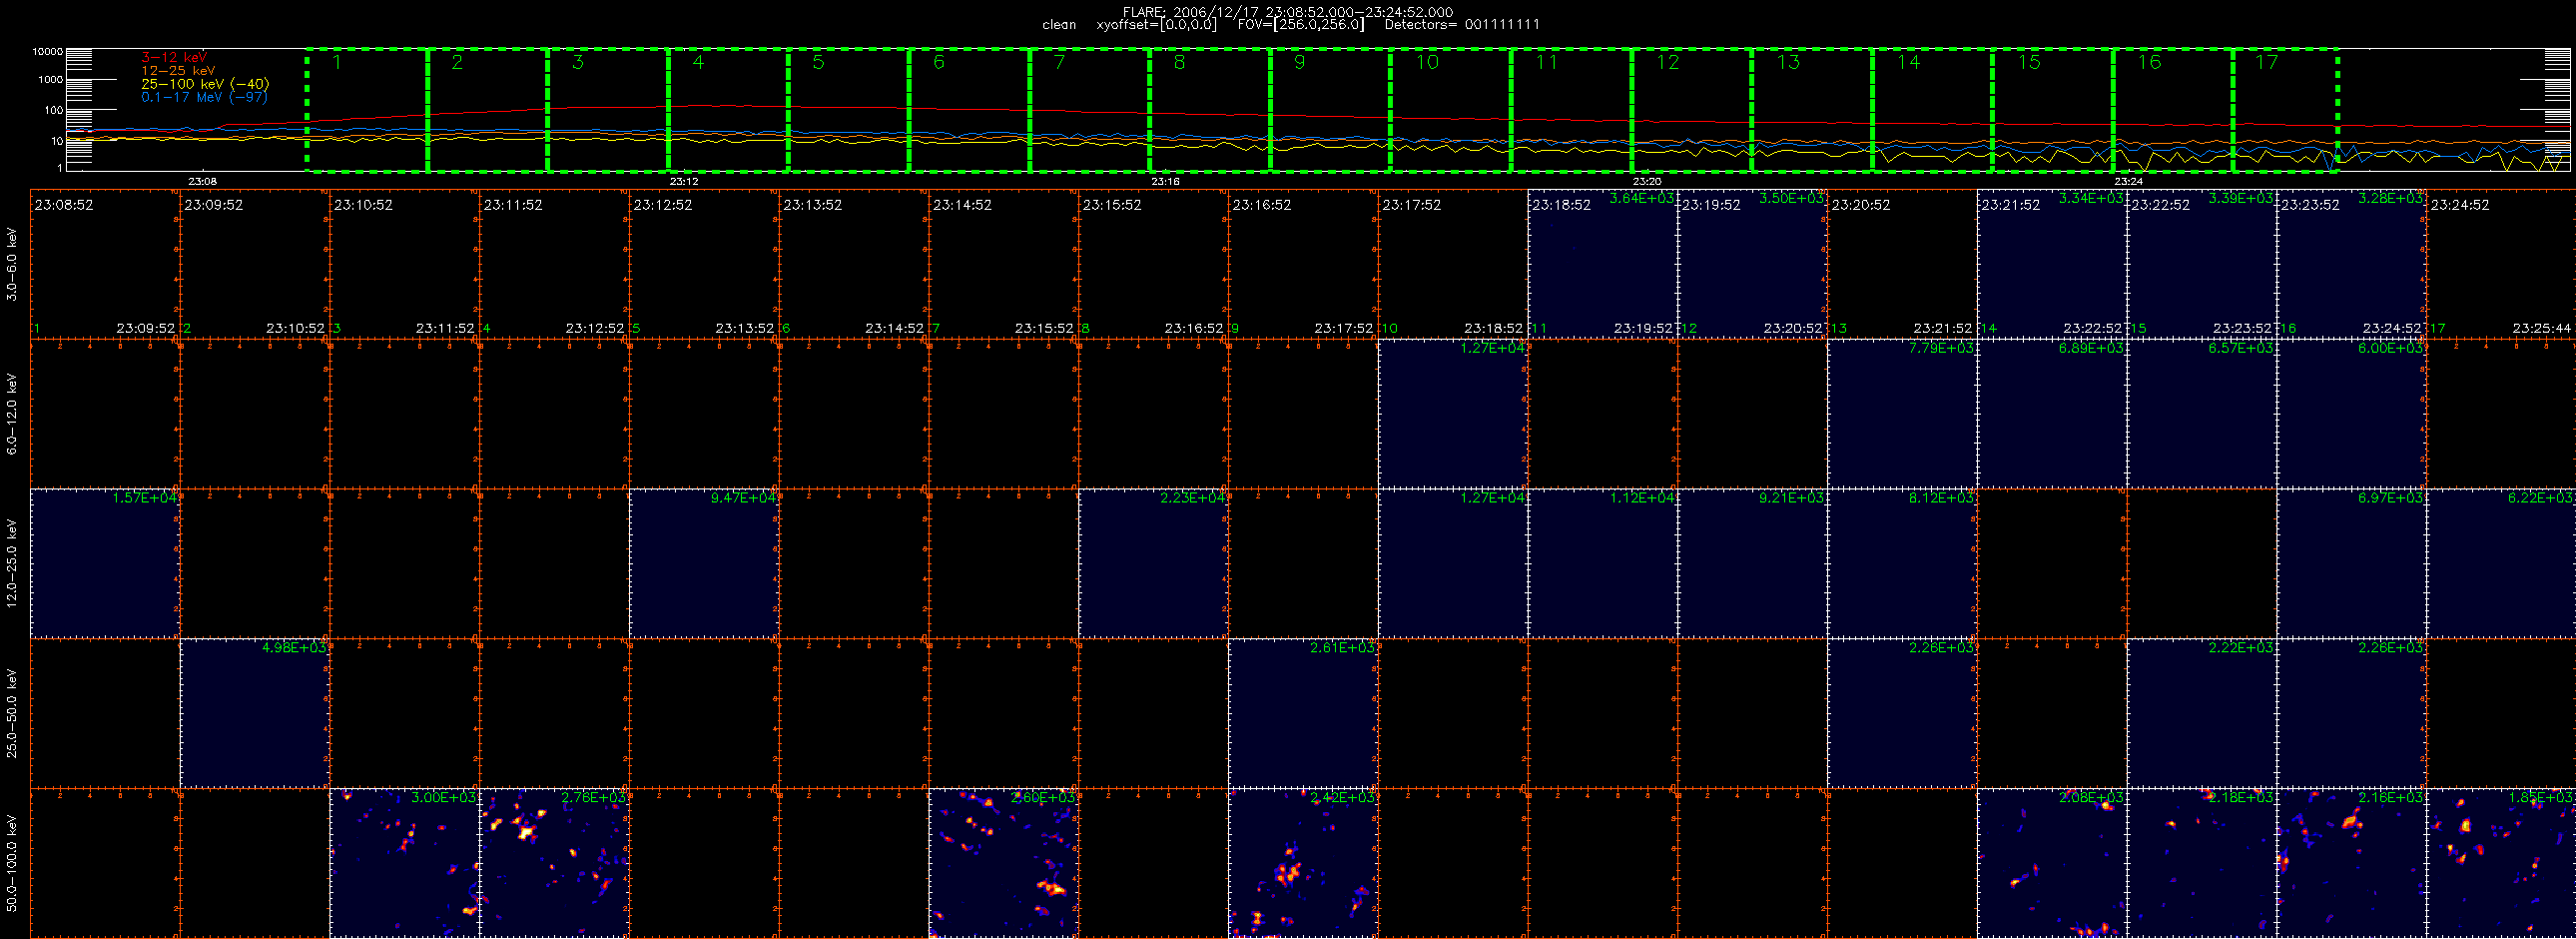Select time interval box 1 in light curve
Image resolution: width=2576 pixels, height=939 pixels.
click(367, 110)
